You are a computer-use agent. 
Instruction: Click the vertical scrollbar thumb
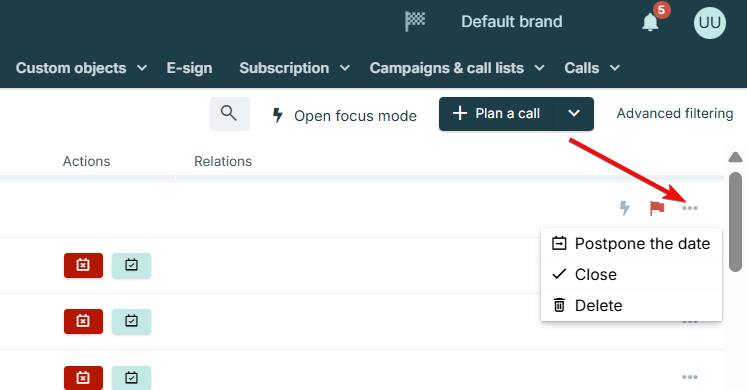tap(735, 221)
